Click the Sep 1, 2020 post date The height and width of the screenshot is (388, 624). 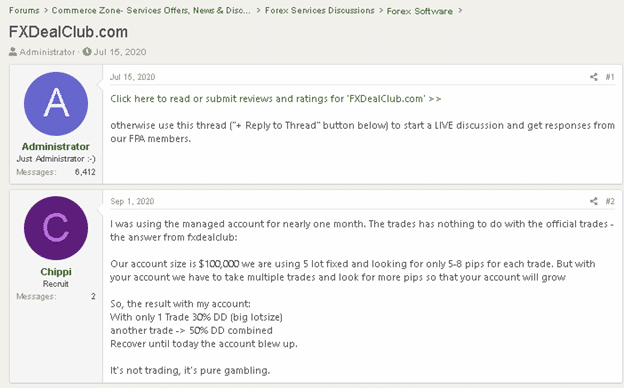pyautogui.click(x=132, y=201)
